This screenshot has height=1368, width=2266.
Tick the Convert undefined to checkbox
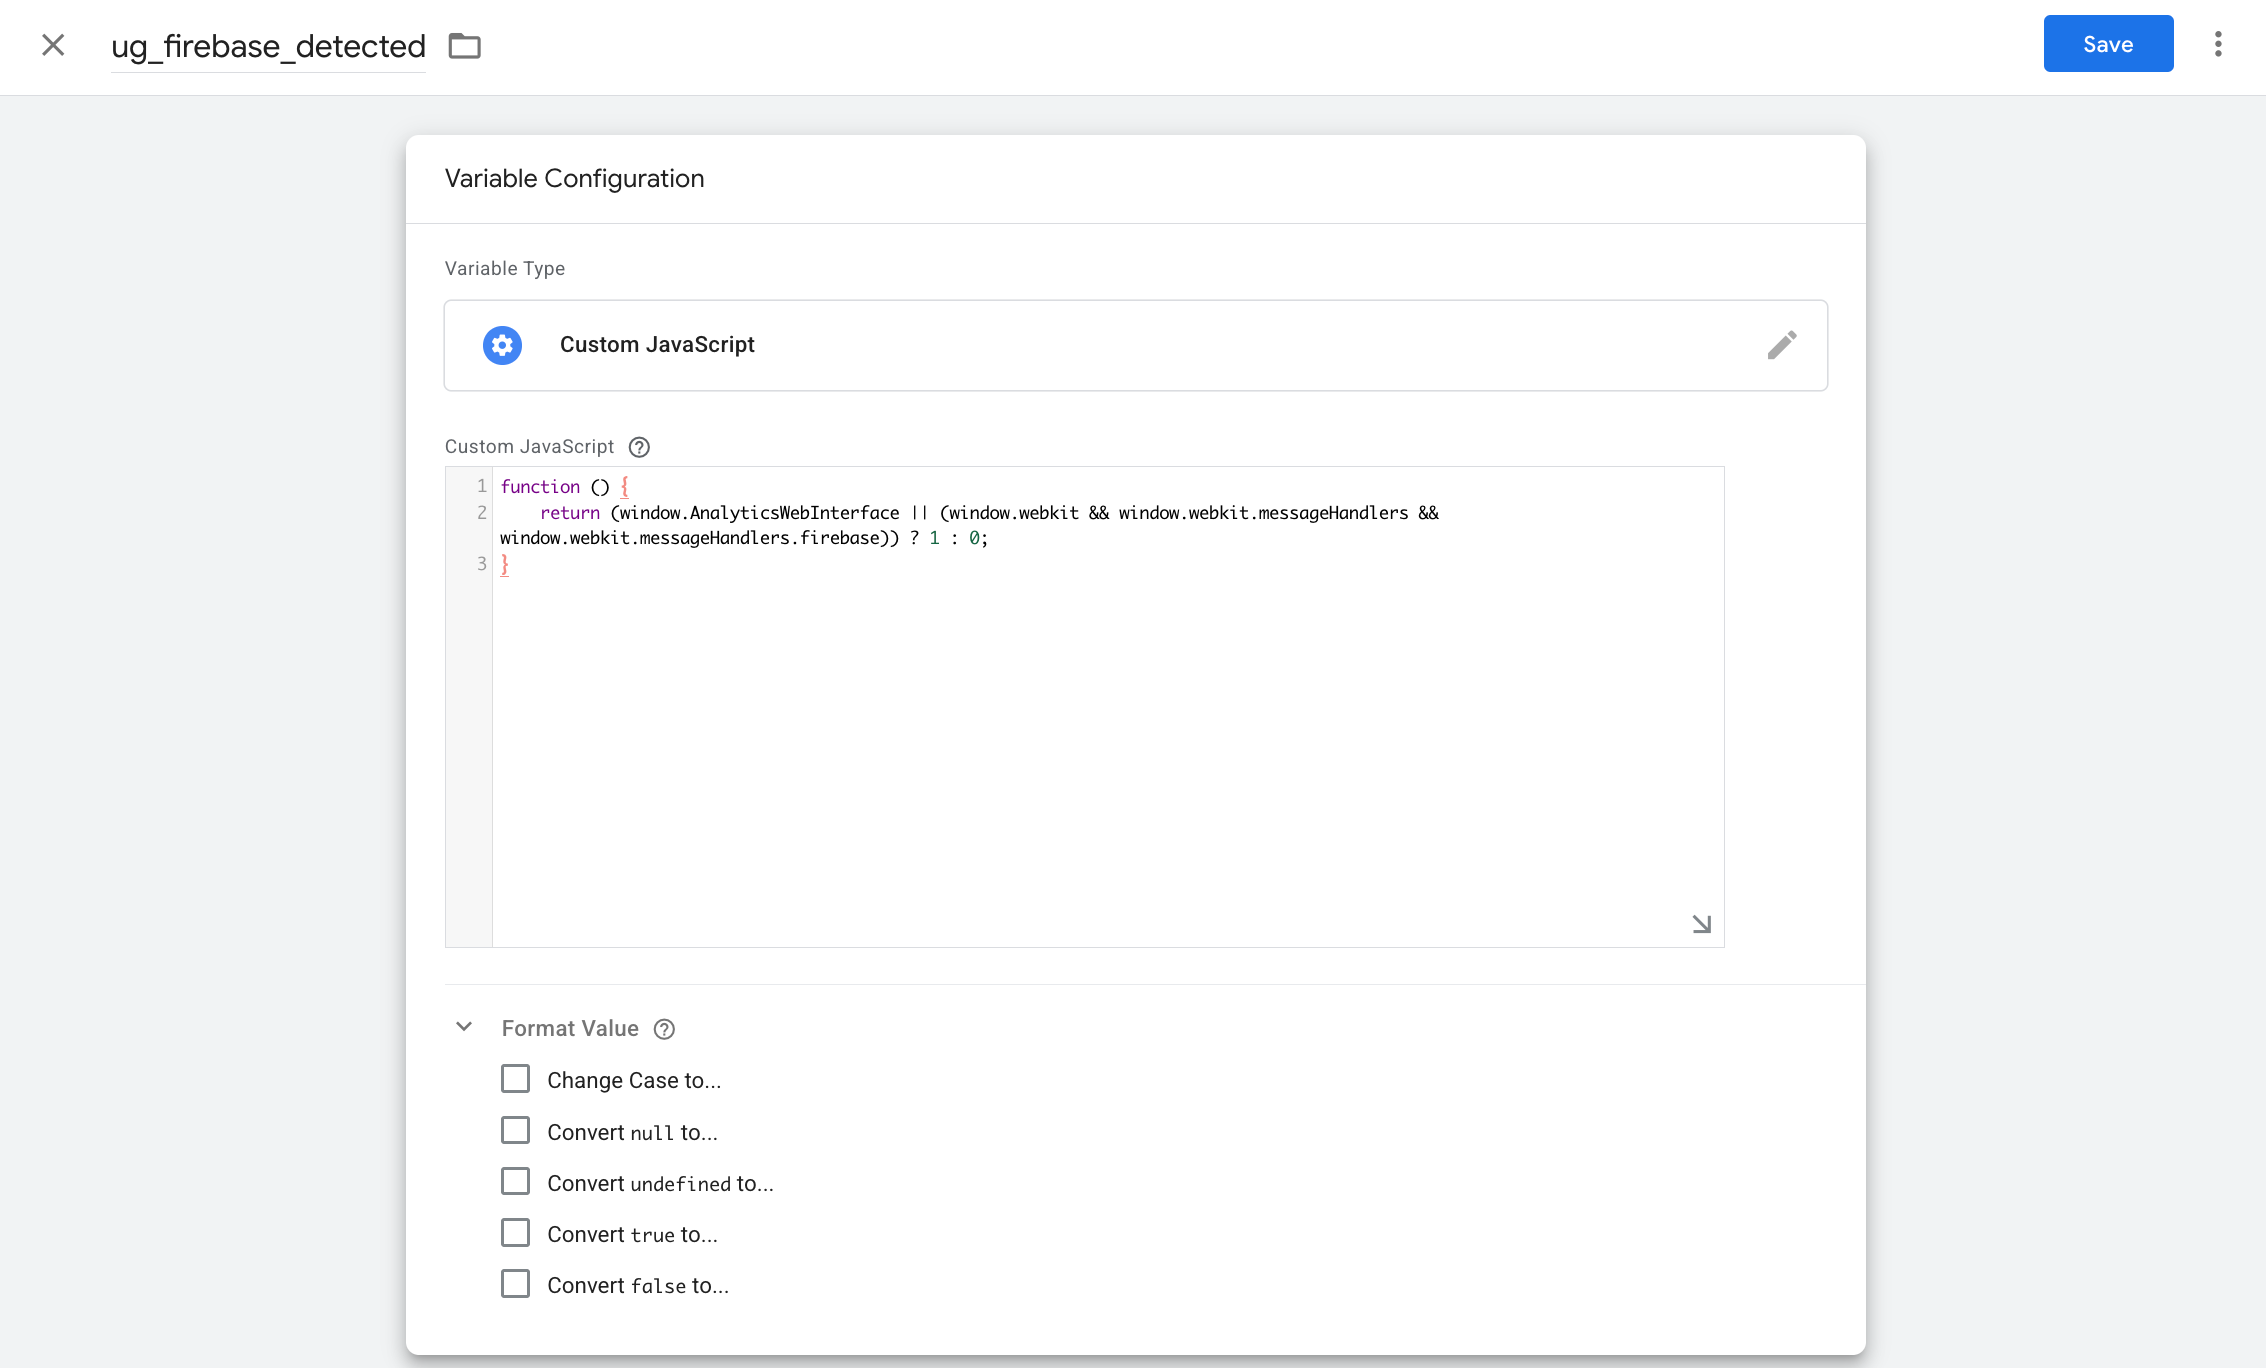pos(515,1182)
